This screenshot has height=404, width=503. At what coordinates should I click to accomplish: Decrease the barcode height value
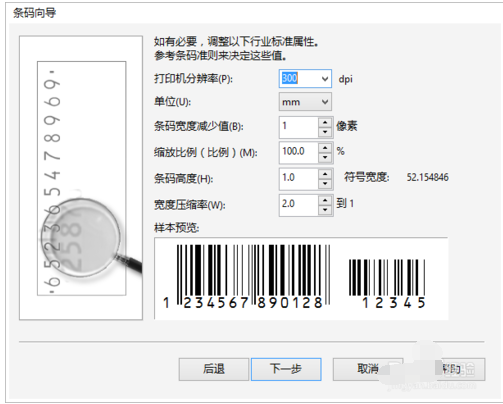325,184
